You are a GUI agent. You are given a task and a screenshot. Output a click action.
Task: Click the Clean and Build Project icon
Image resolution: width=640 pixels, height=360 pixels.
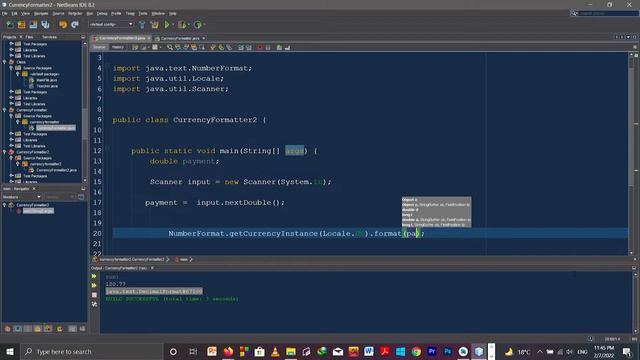tap(155, 25)
